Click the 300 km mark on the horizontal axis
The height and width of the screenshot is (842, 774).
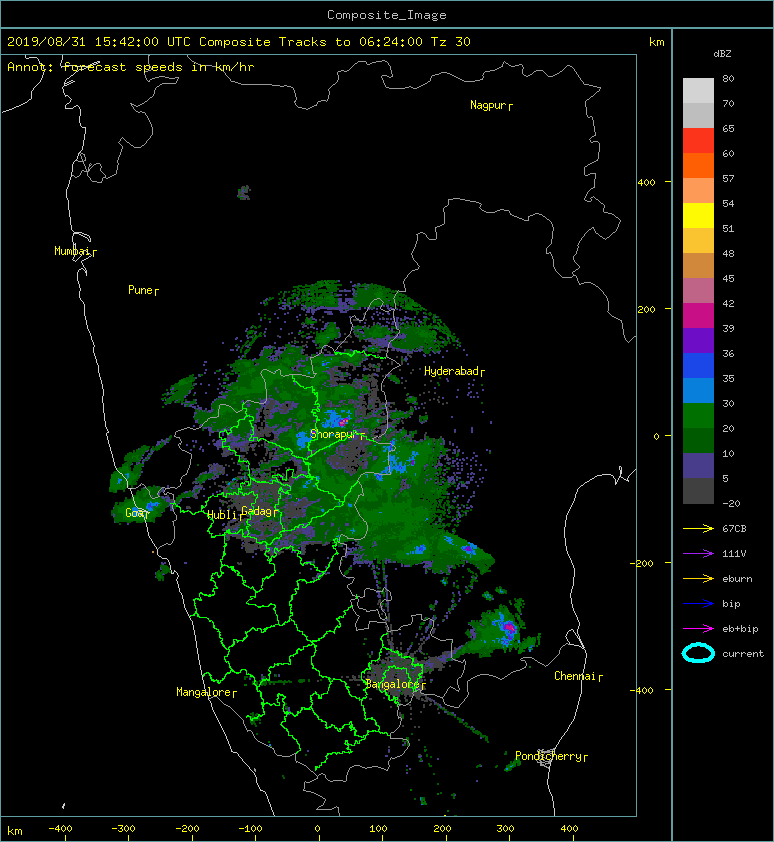point(505,829)
